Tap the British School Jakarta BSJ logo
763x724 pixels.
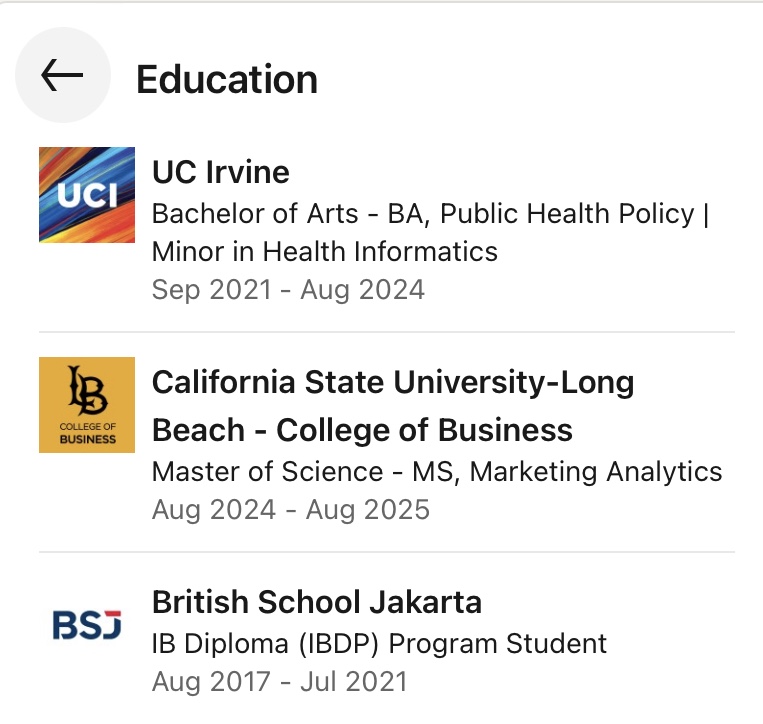pos(87,625)
